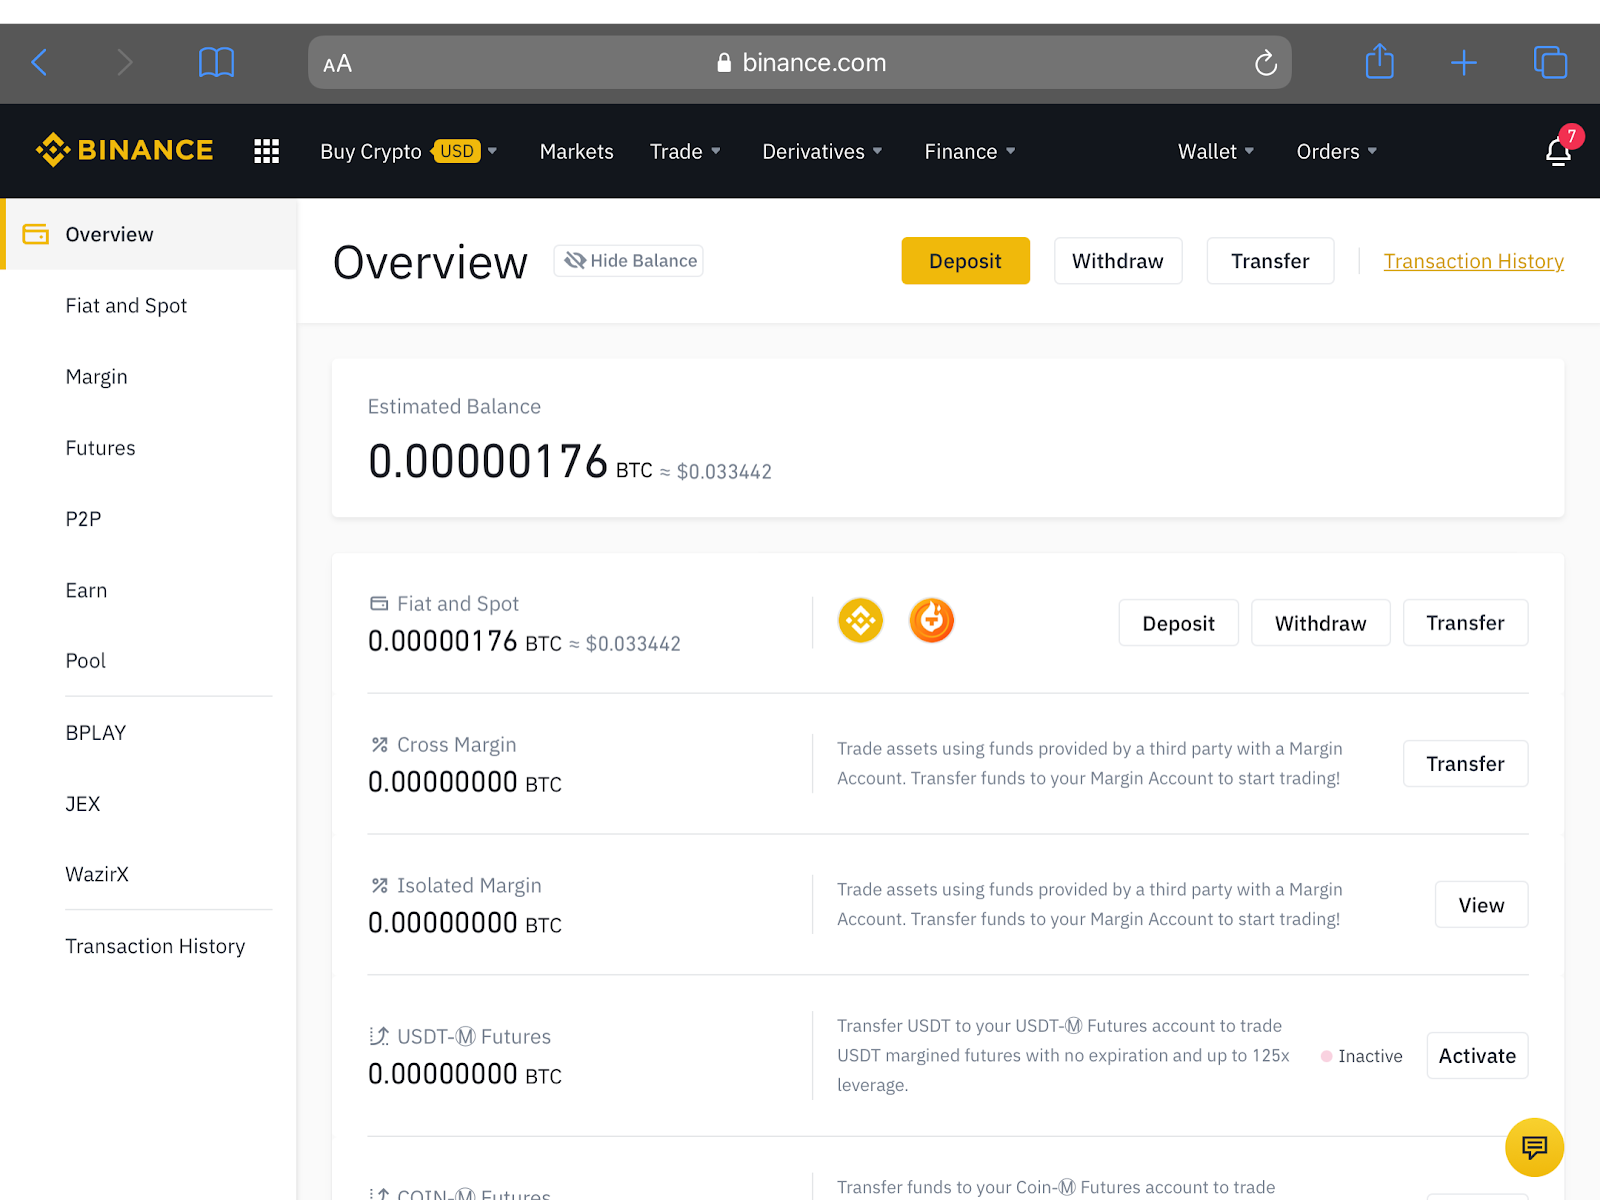This screenshot has width=1600, height=1200.
Task: Click the Cross Margin section title
Action: [456, 745]
